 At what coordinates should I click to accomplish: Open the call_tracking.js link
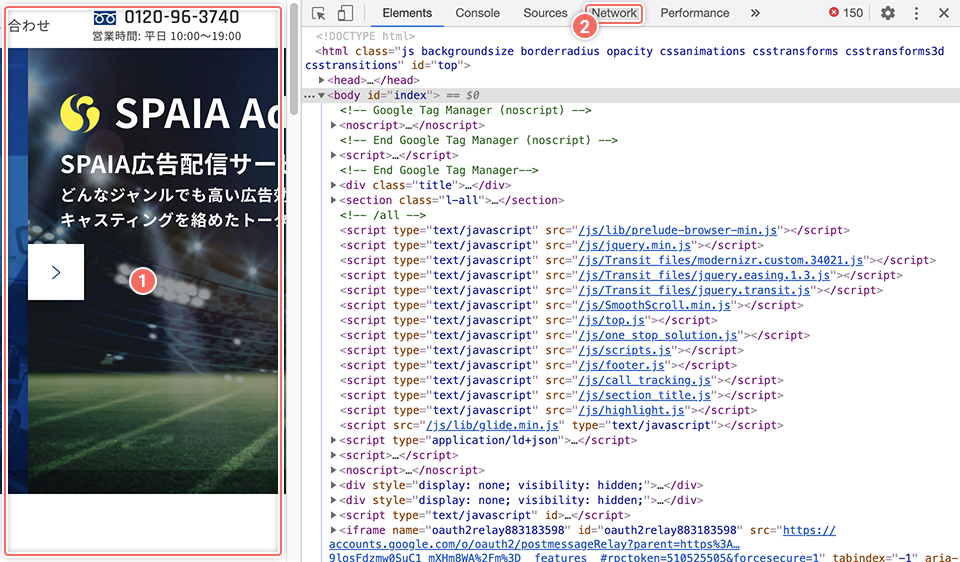(645, 380)
